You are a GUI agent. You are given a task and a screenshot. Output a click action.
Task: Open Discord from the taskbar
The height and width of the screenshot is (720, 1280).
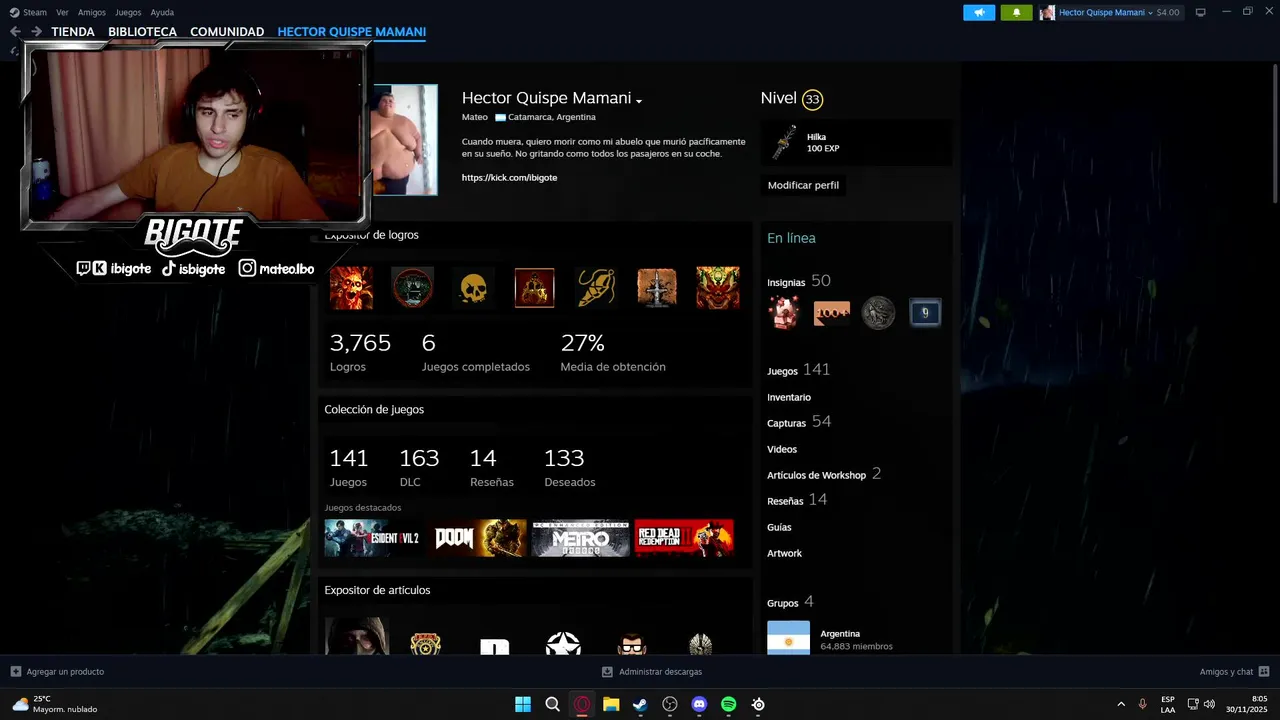pos(699,704)
